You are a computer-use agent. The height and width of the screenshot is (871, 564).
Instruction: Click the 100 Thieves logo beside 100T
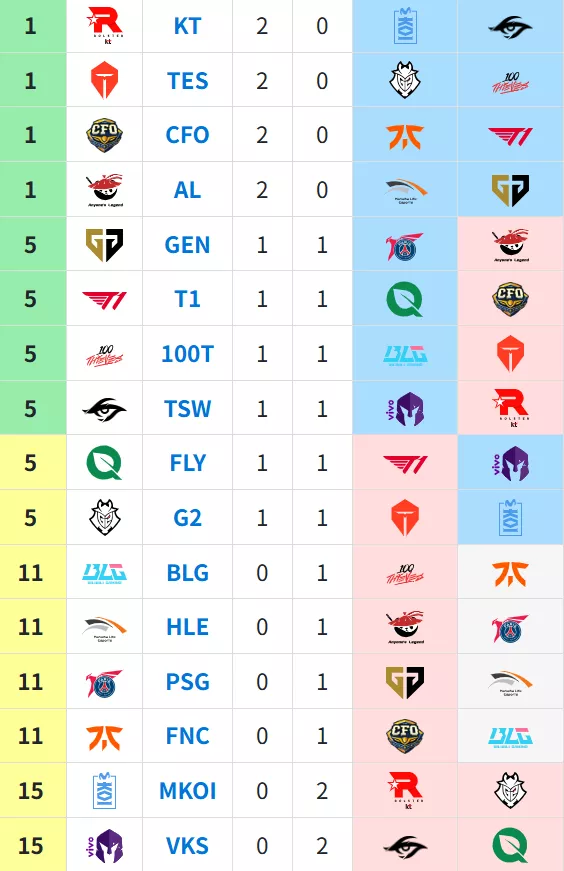[104, 354]
